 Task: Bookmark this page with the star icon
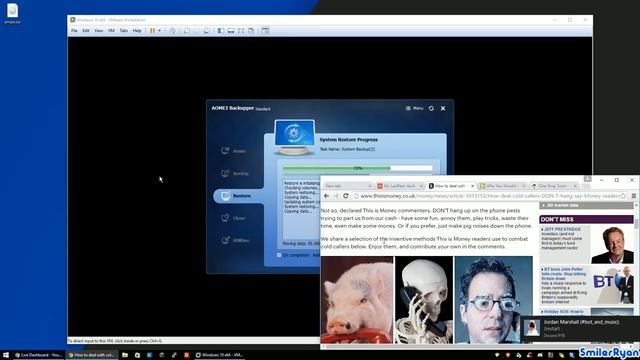[623, 196]
